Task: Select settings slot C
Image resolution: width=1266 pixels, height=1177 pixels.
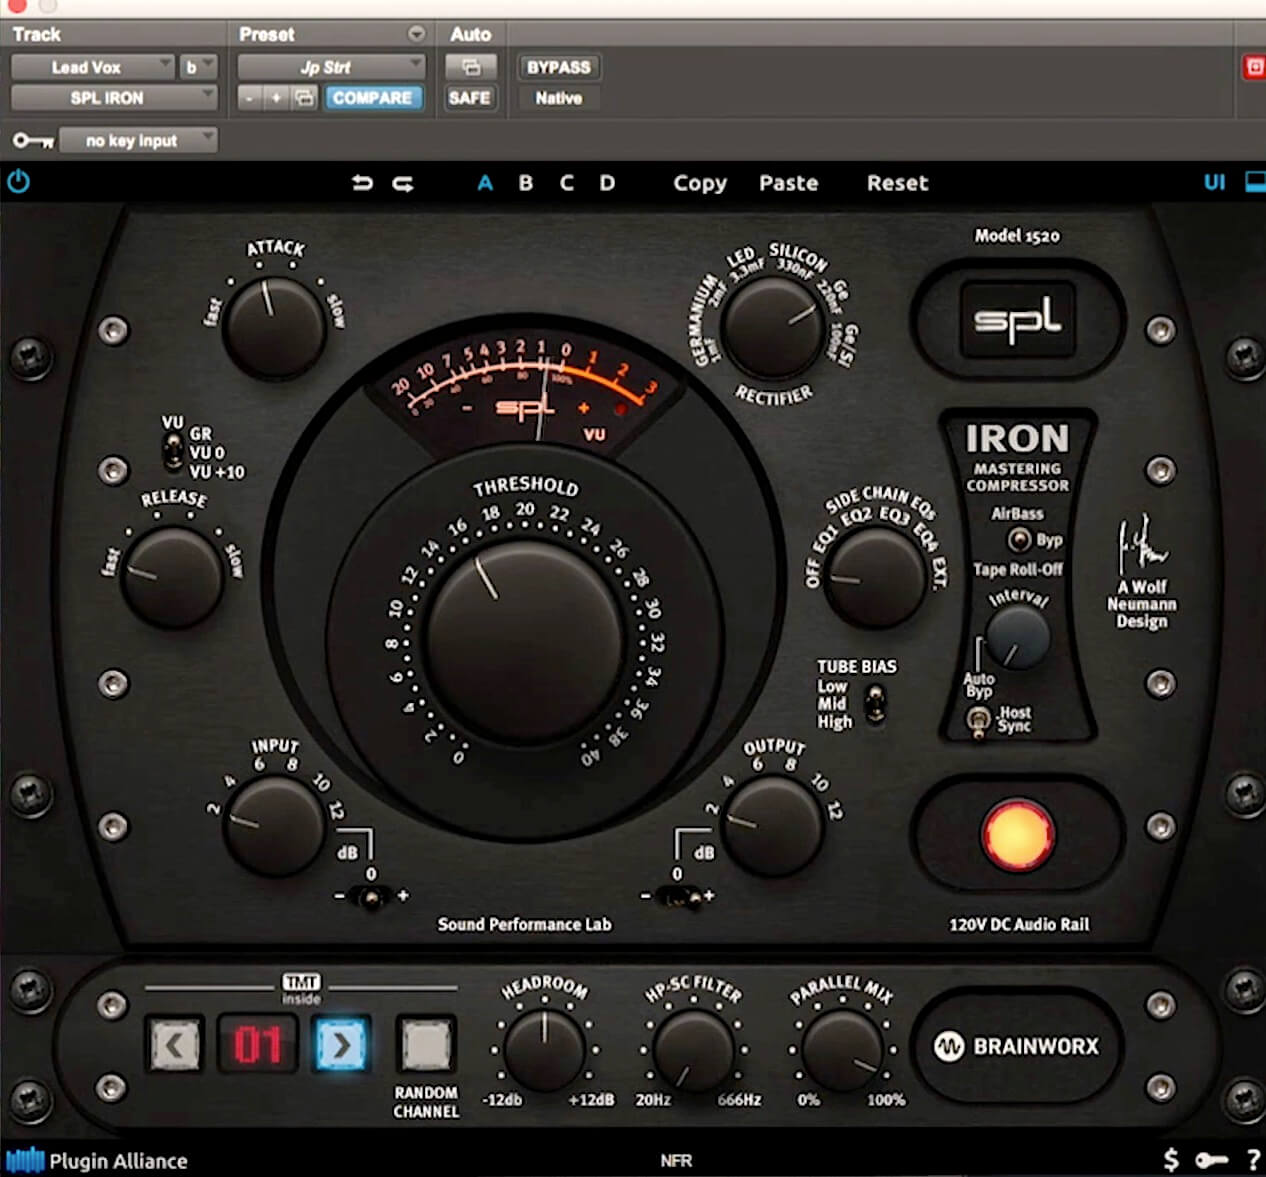Action: (567, 183)
